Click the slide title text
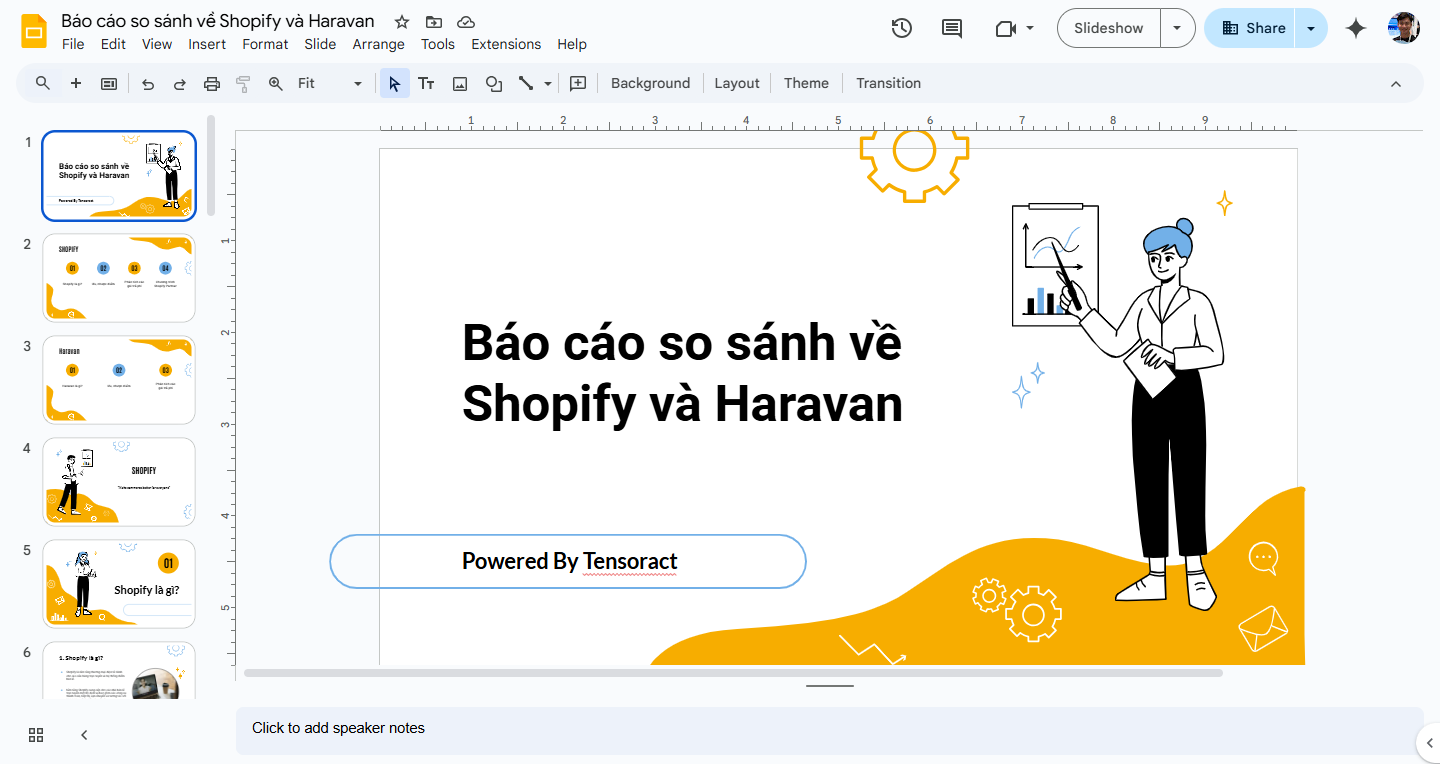This screenshot has width=1440, height=764. [682, 373]
